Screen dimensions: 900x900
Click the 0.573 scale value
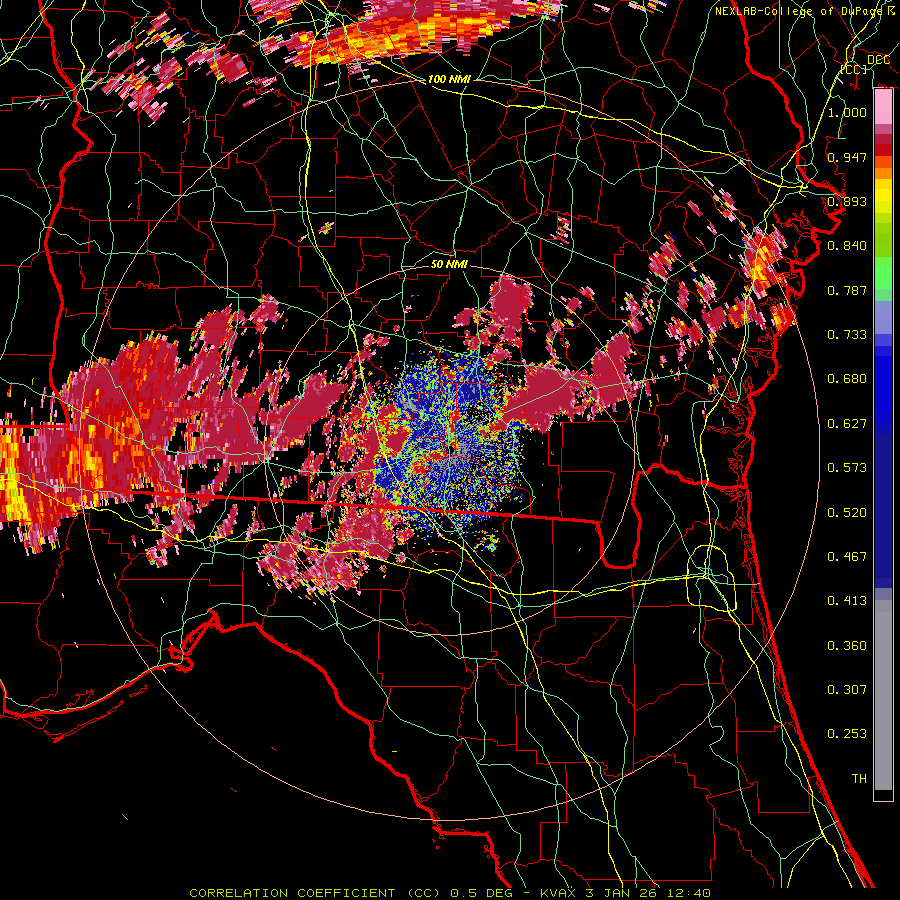click(847, 468)
